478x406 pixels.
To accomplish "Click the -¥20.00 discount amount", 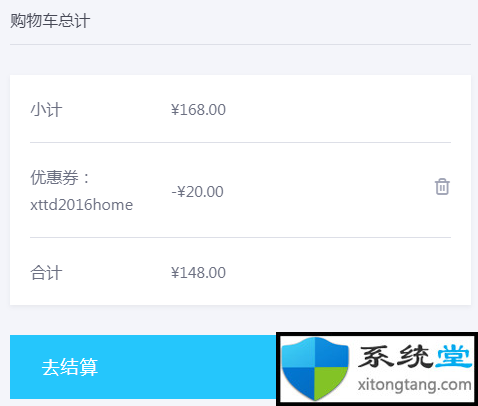I will [x=197, y=192].
